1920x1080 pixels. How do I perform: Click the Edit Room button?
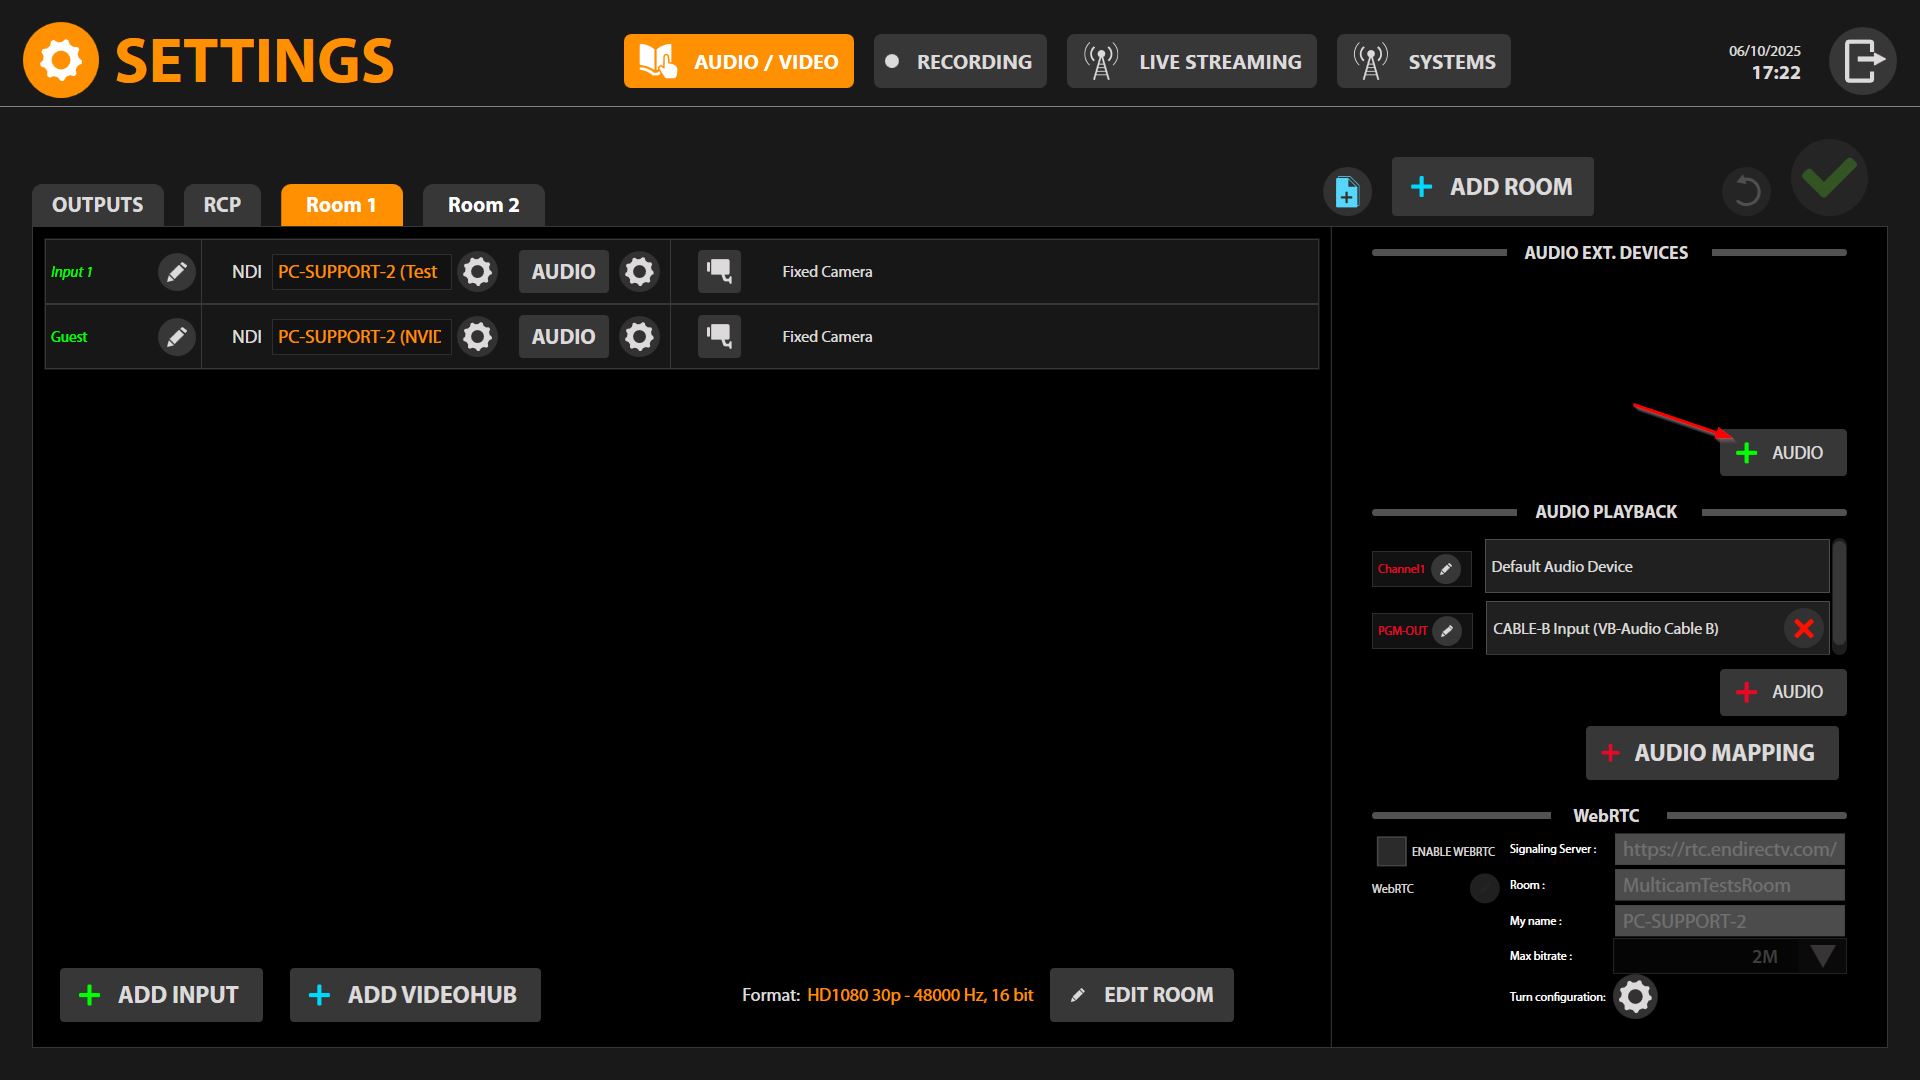pos(1142,995)
